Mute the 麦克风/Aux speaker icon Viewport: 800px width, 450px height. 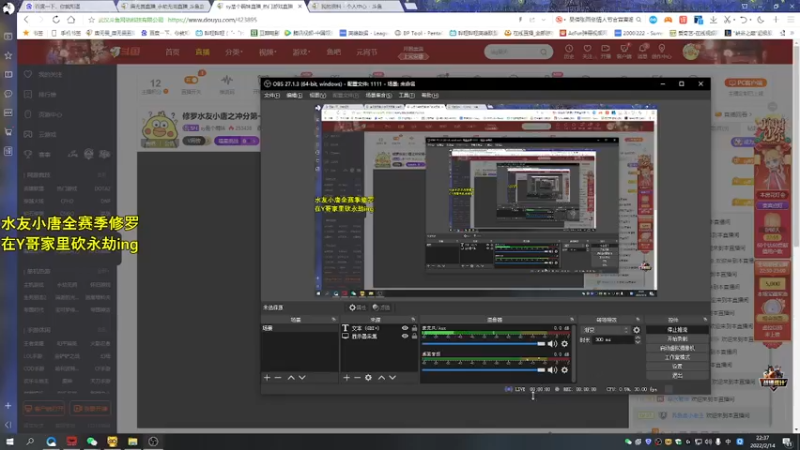click(553, 344)
